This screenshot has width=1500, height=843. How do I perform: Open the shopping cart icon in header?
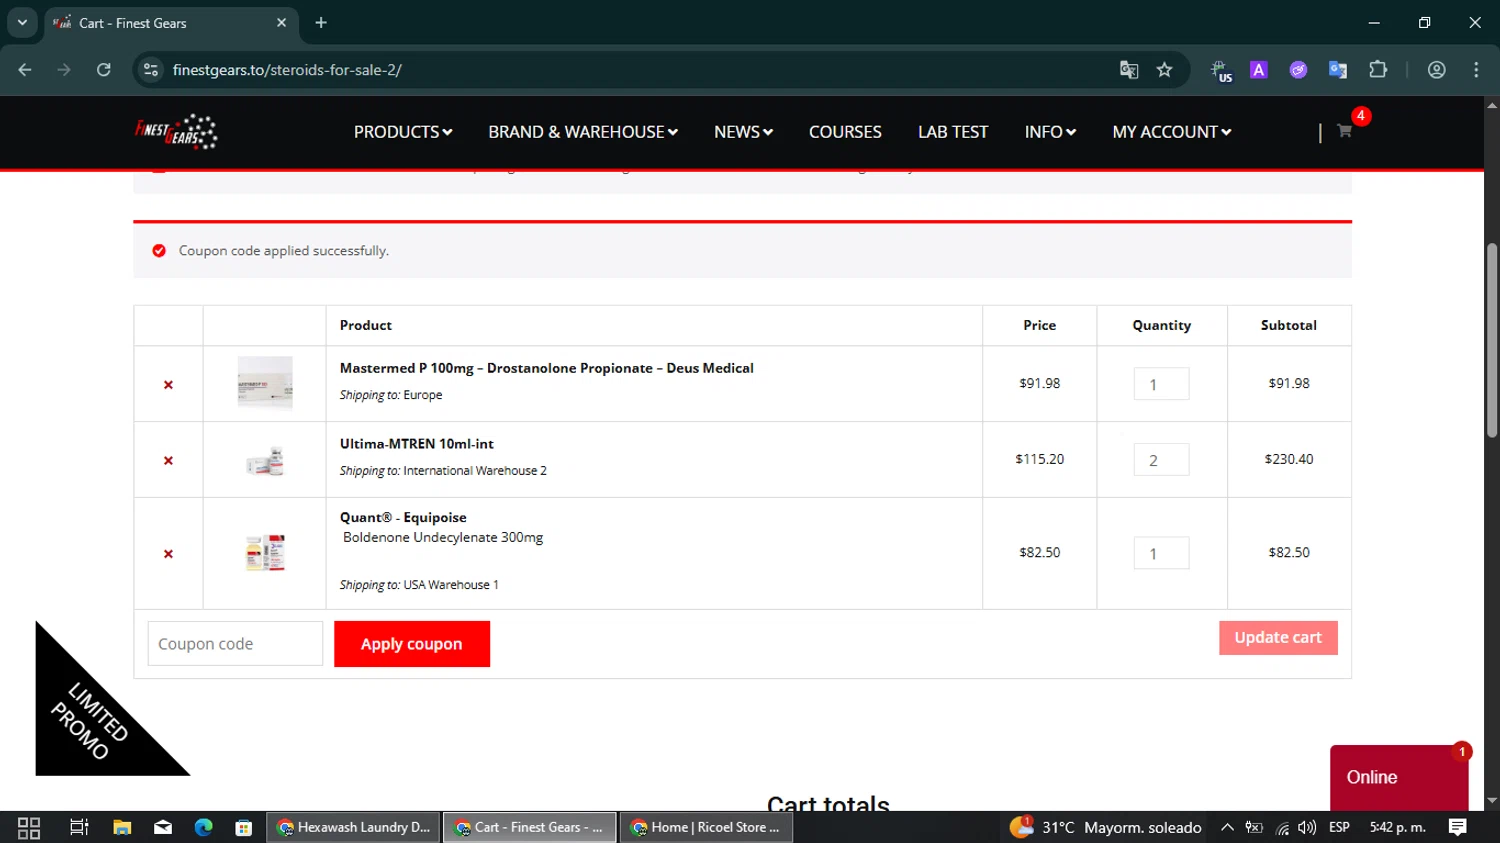click(x=1344, y=131)
